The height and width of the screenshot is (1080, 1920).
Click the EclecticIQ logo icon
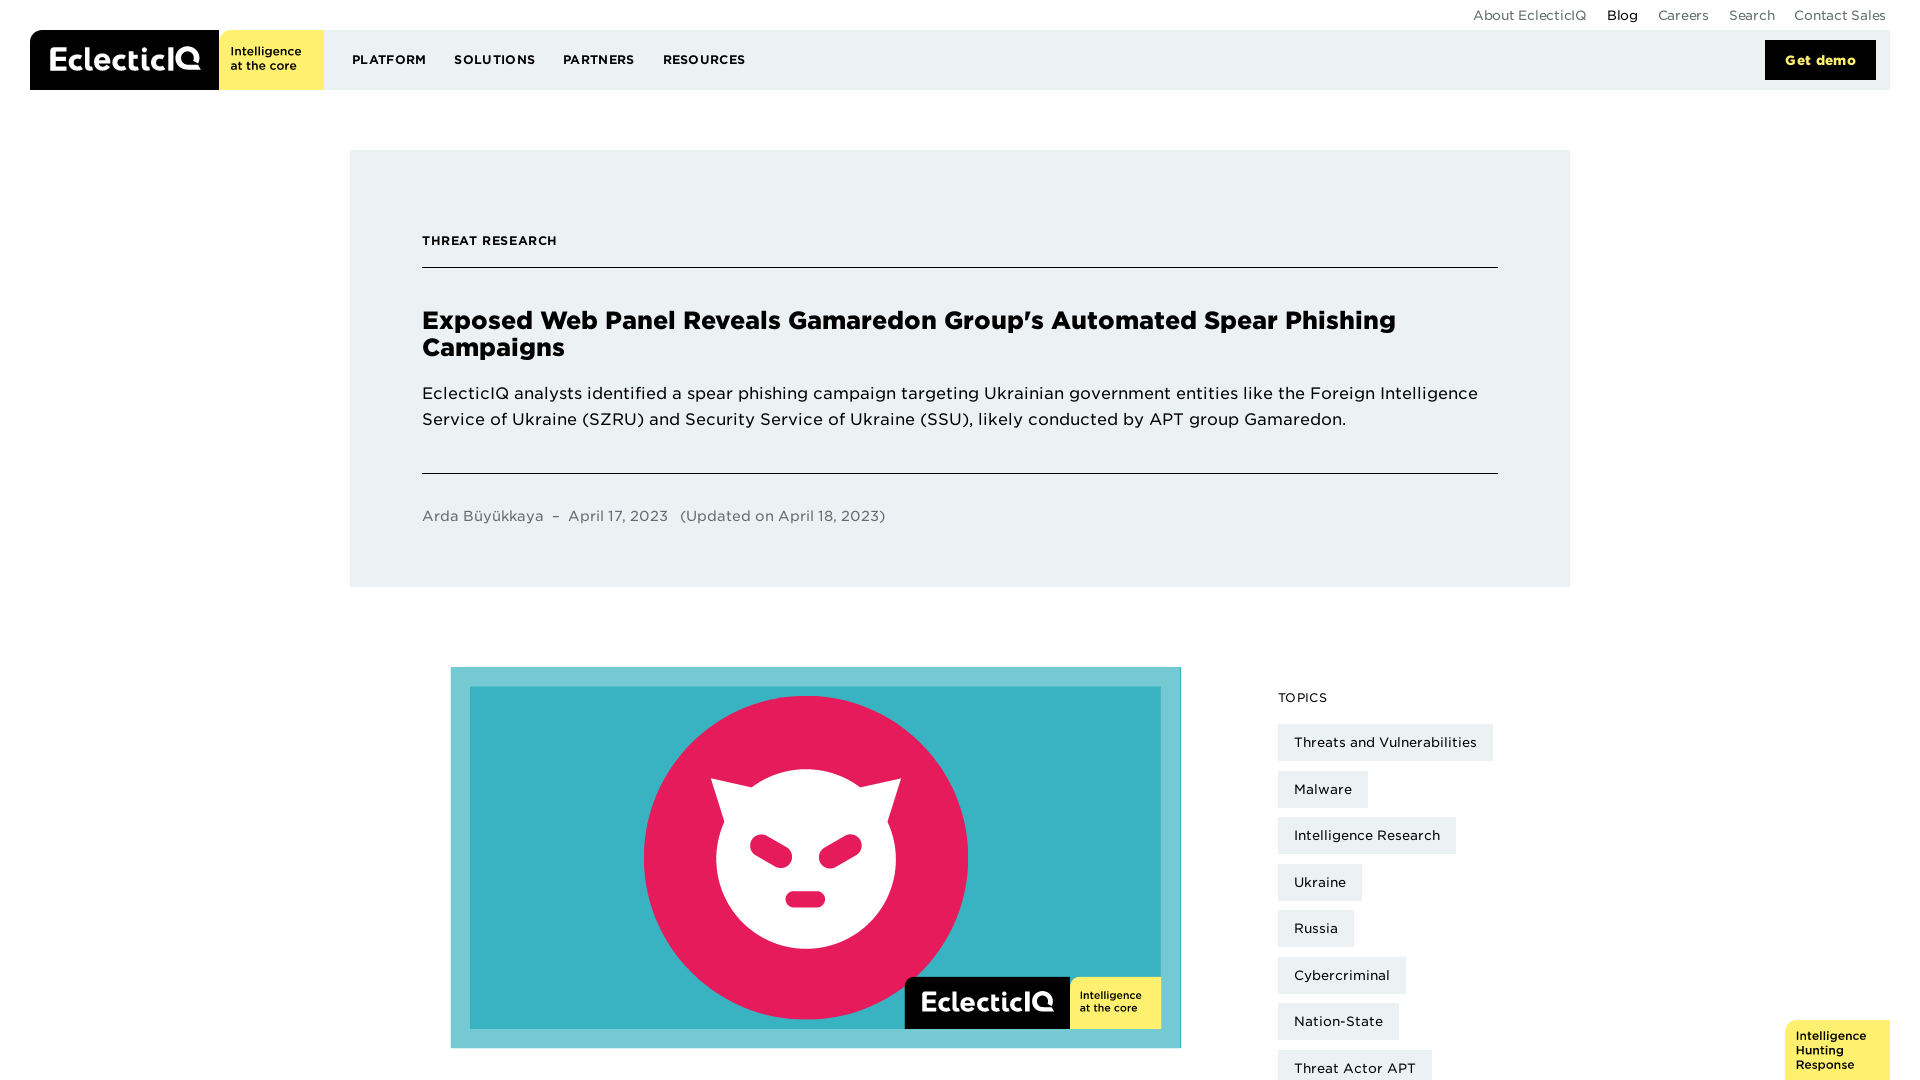[x=124, y=59]
